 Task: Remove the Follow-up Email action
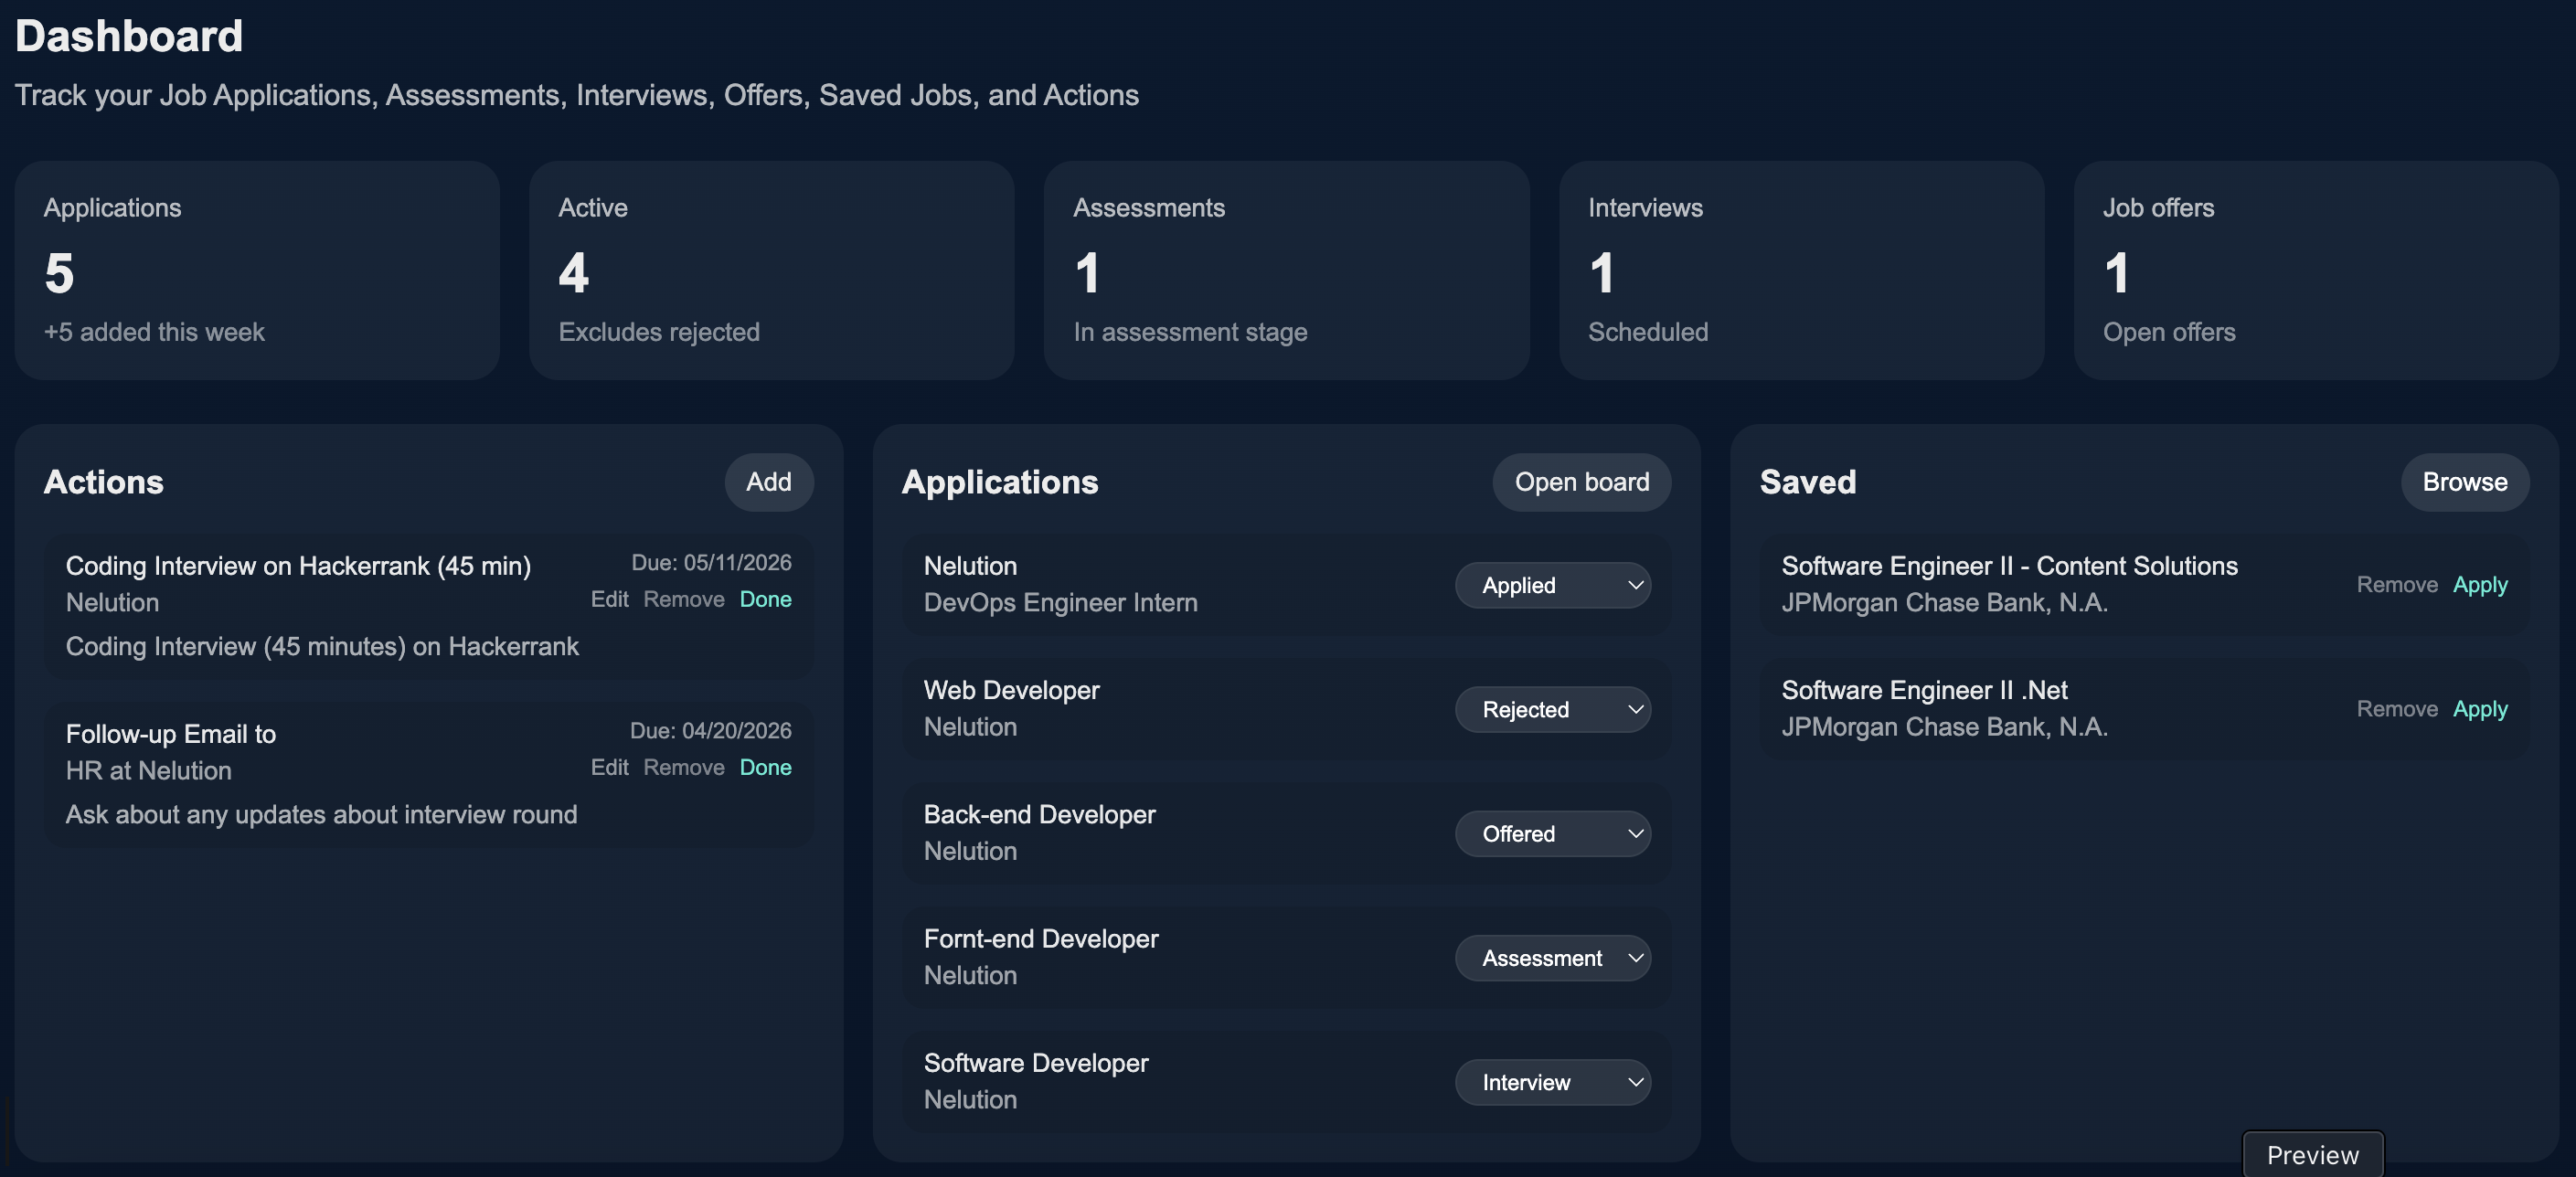[x=683, y=767]
